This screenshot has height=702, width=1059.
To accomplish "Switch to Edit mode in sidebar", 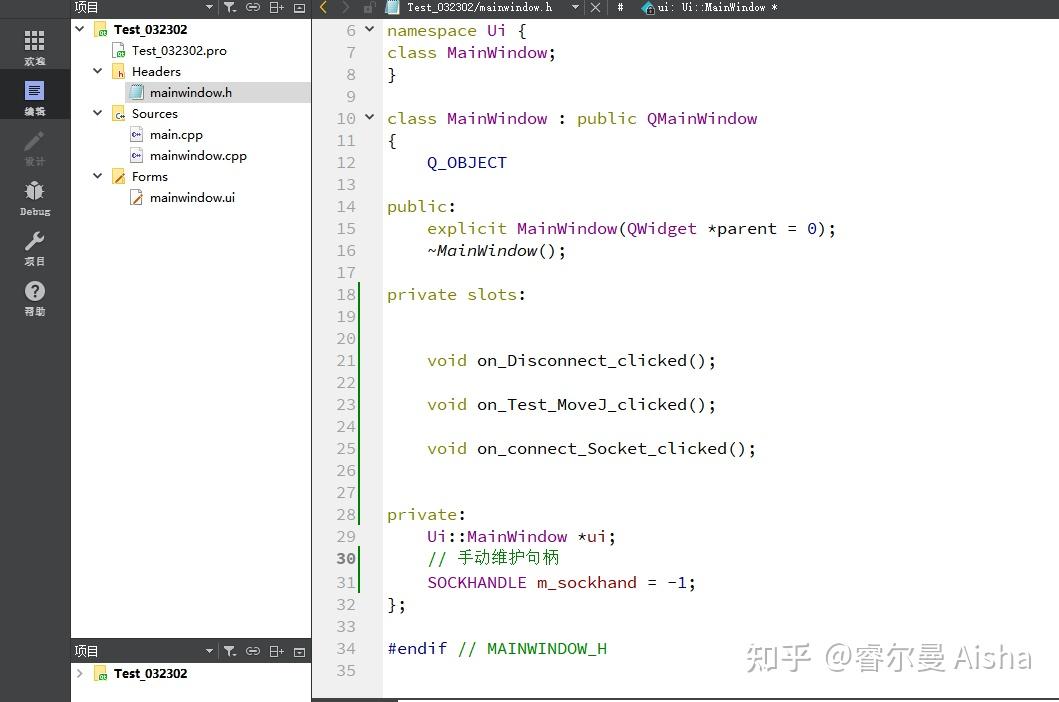I will point(34,97).
